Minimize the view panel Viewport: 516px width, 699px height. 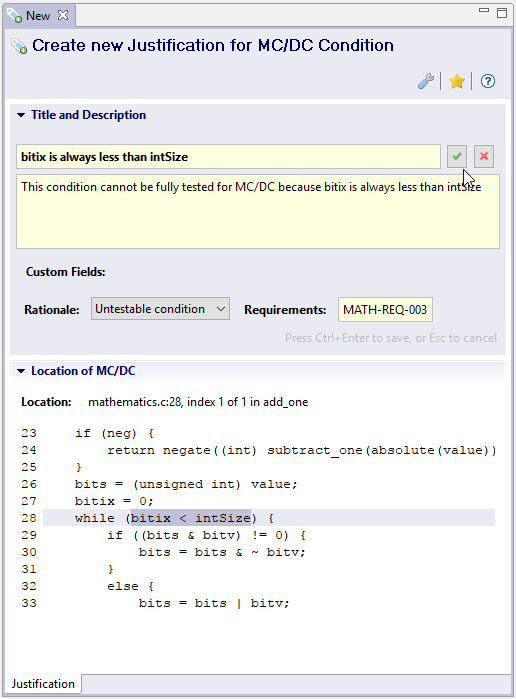click(484, 11)
